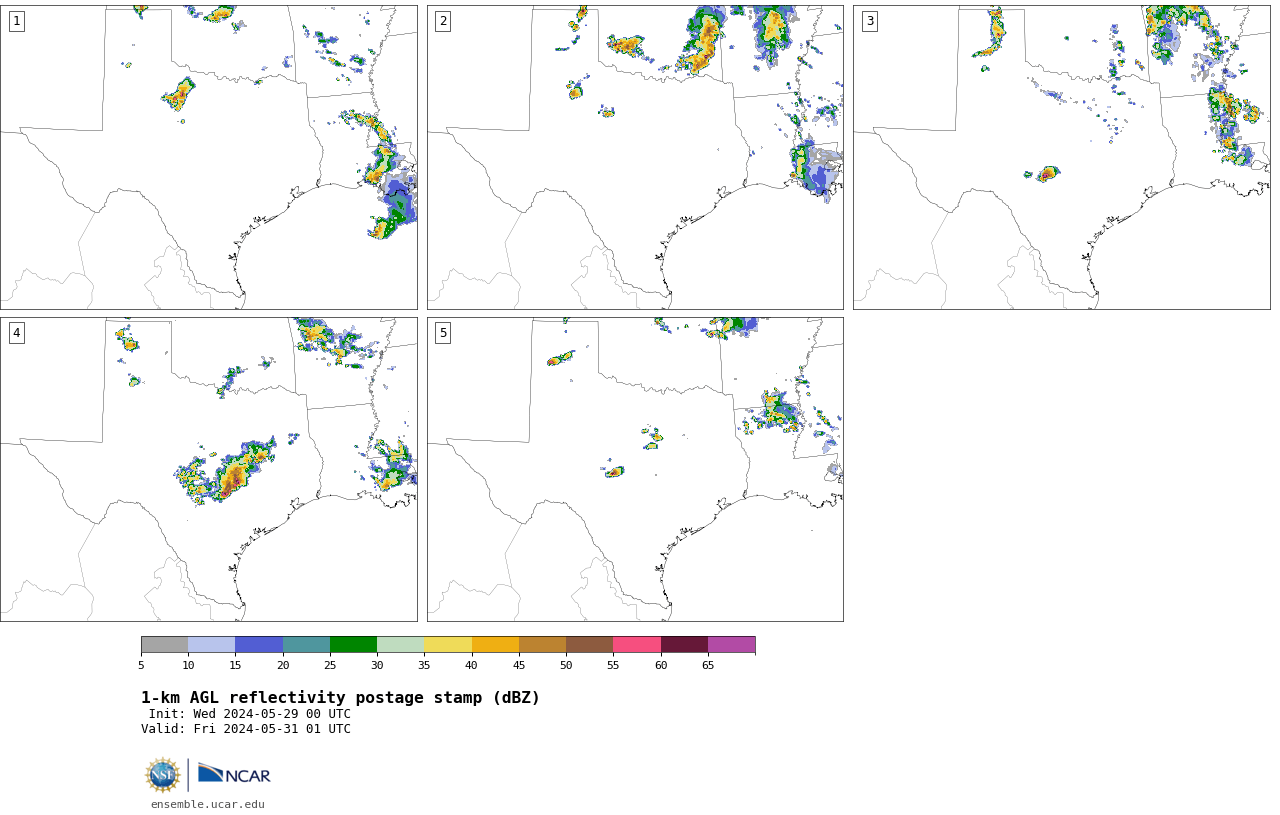This screenshot has width=1280, height=815.
Task: Click the Init: Wed 2024-05-29 00 UTC line
Action: tap(250, 714)
